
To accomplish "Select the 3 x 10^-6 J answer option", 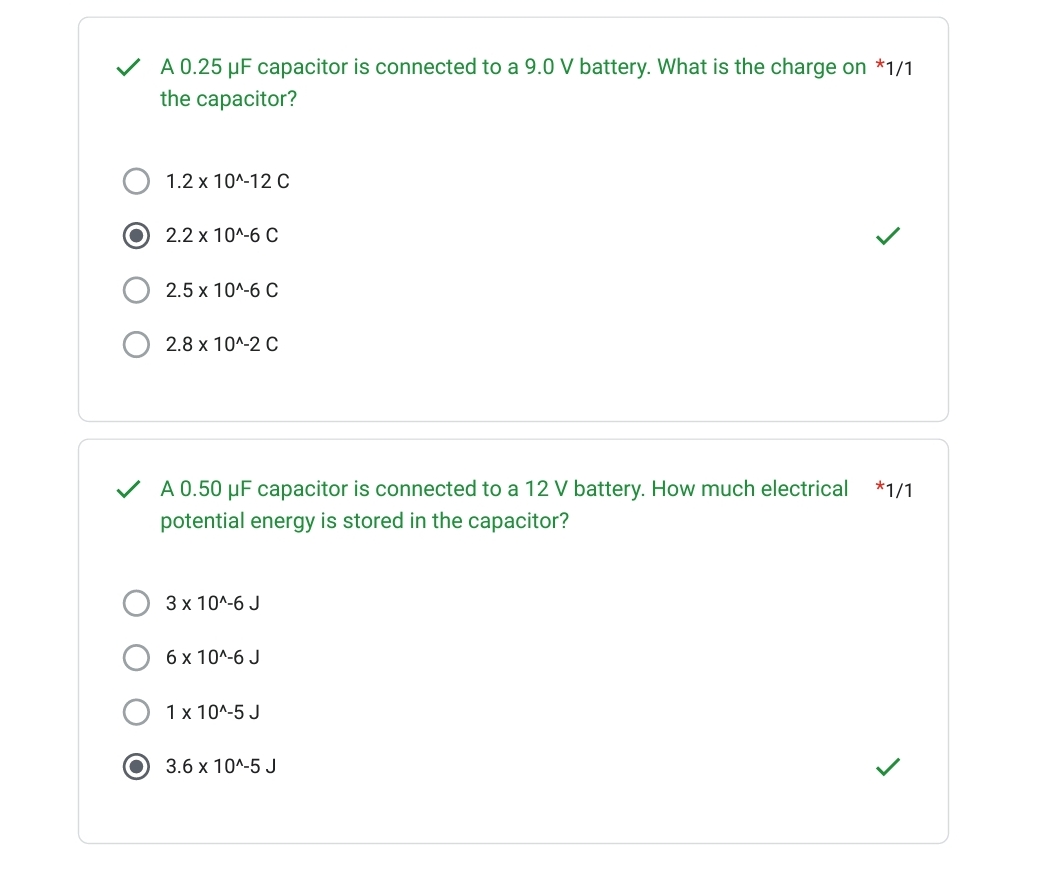I will [136, 603].
